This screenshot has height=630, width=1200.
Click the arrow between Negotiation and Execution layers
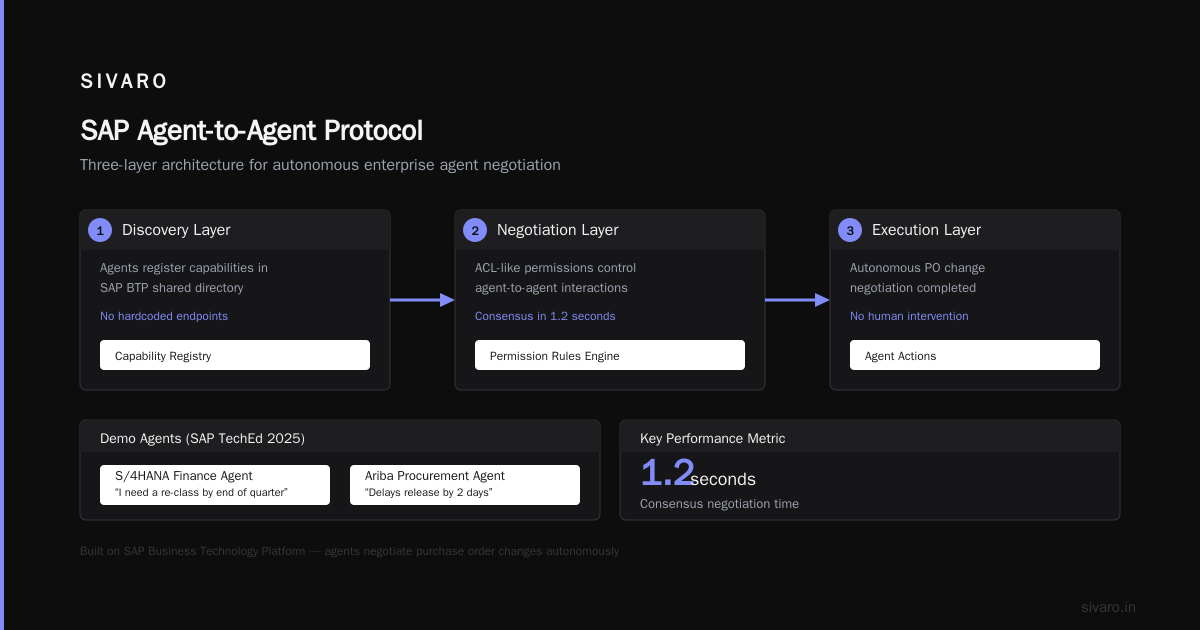pos(797,300)
